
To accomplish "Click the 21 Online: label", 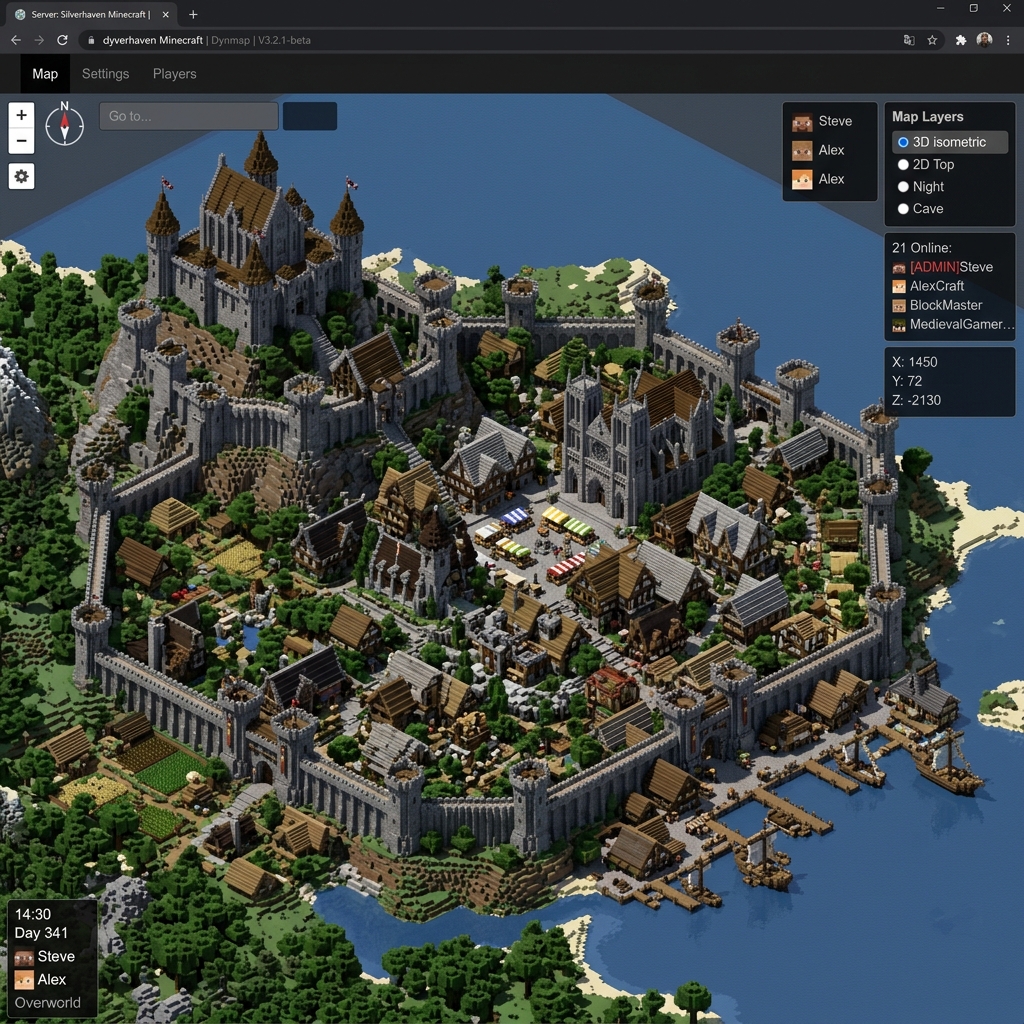I will click(x=921, y=248).
